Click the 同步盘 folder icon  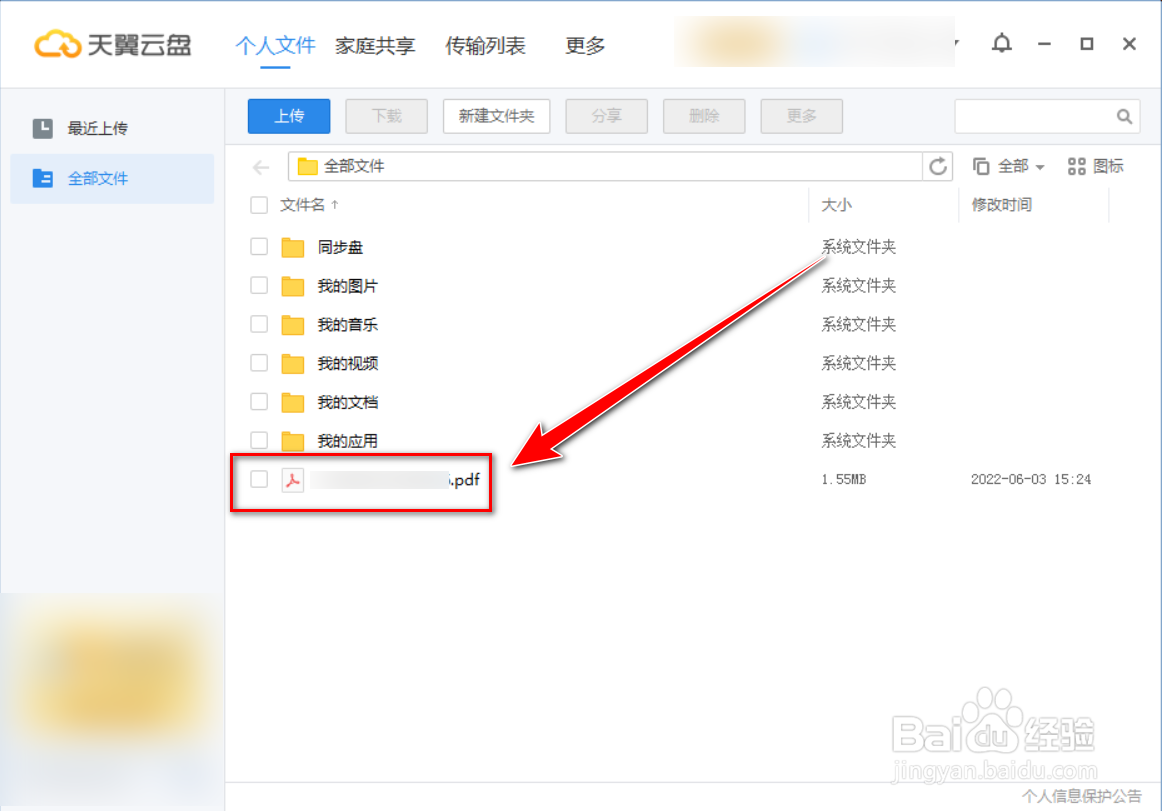point(293,248)
